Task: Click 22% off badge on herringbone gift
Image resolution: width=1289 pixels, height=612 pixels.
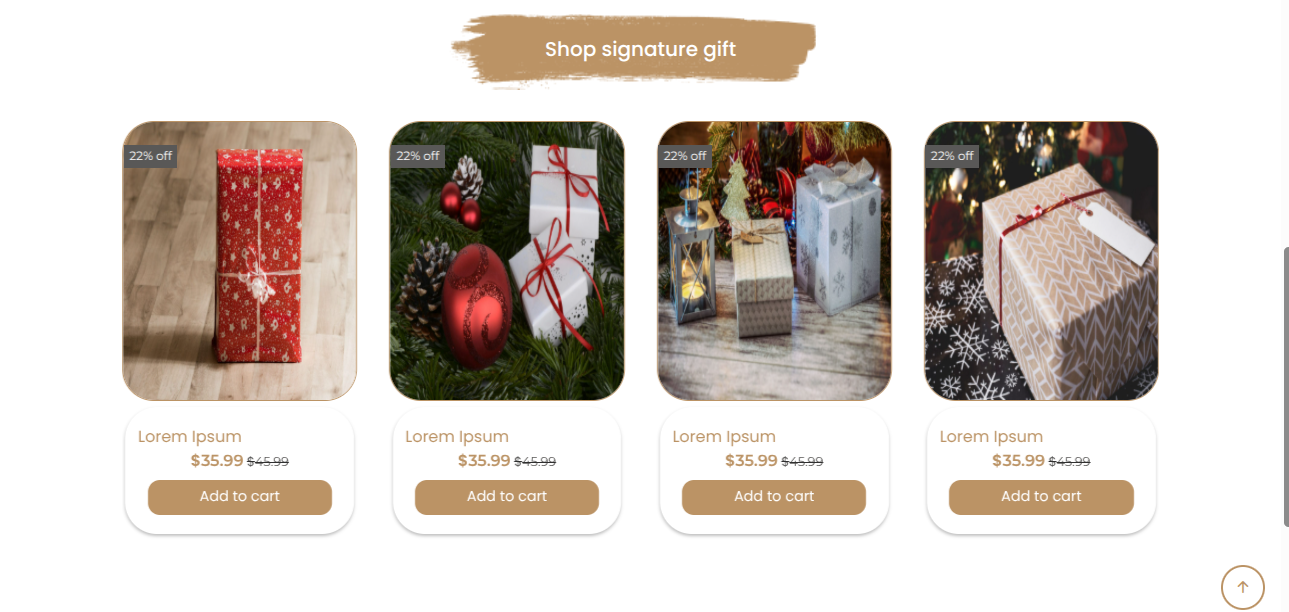Action: click(952, 156)
